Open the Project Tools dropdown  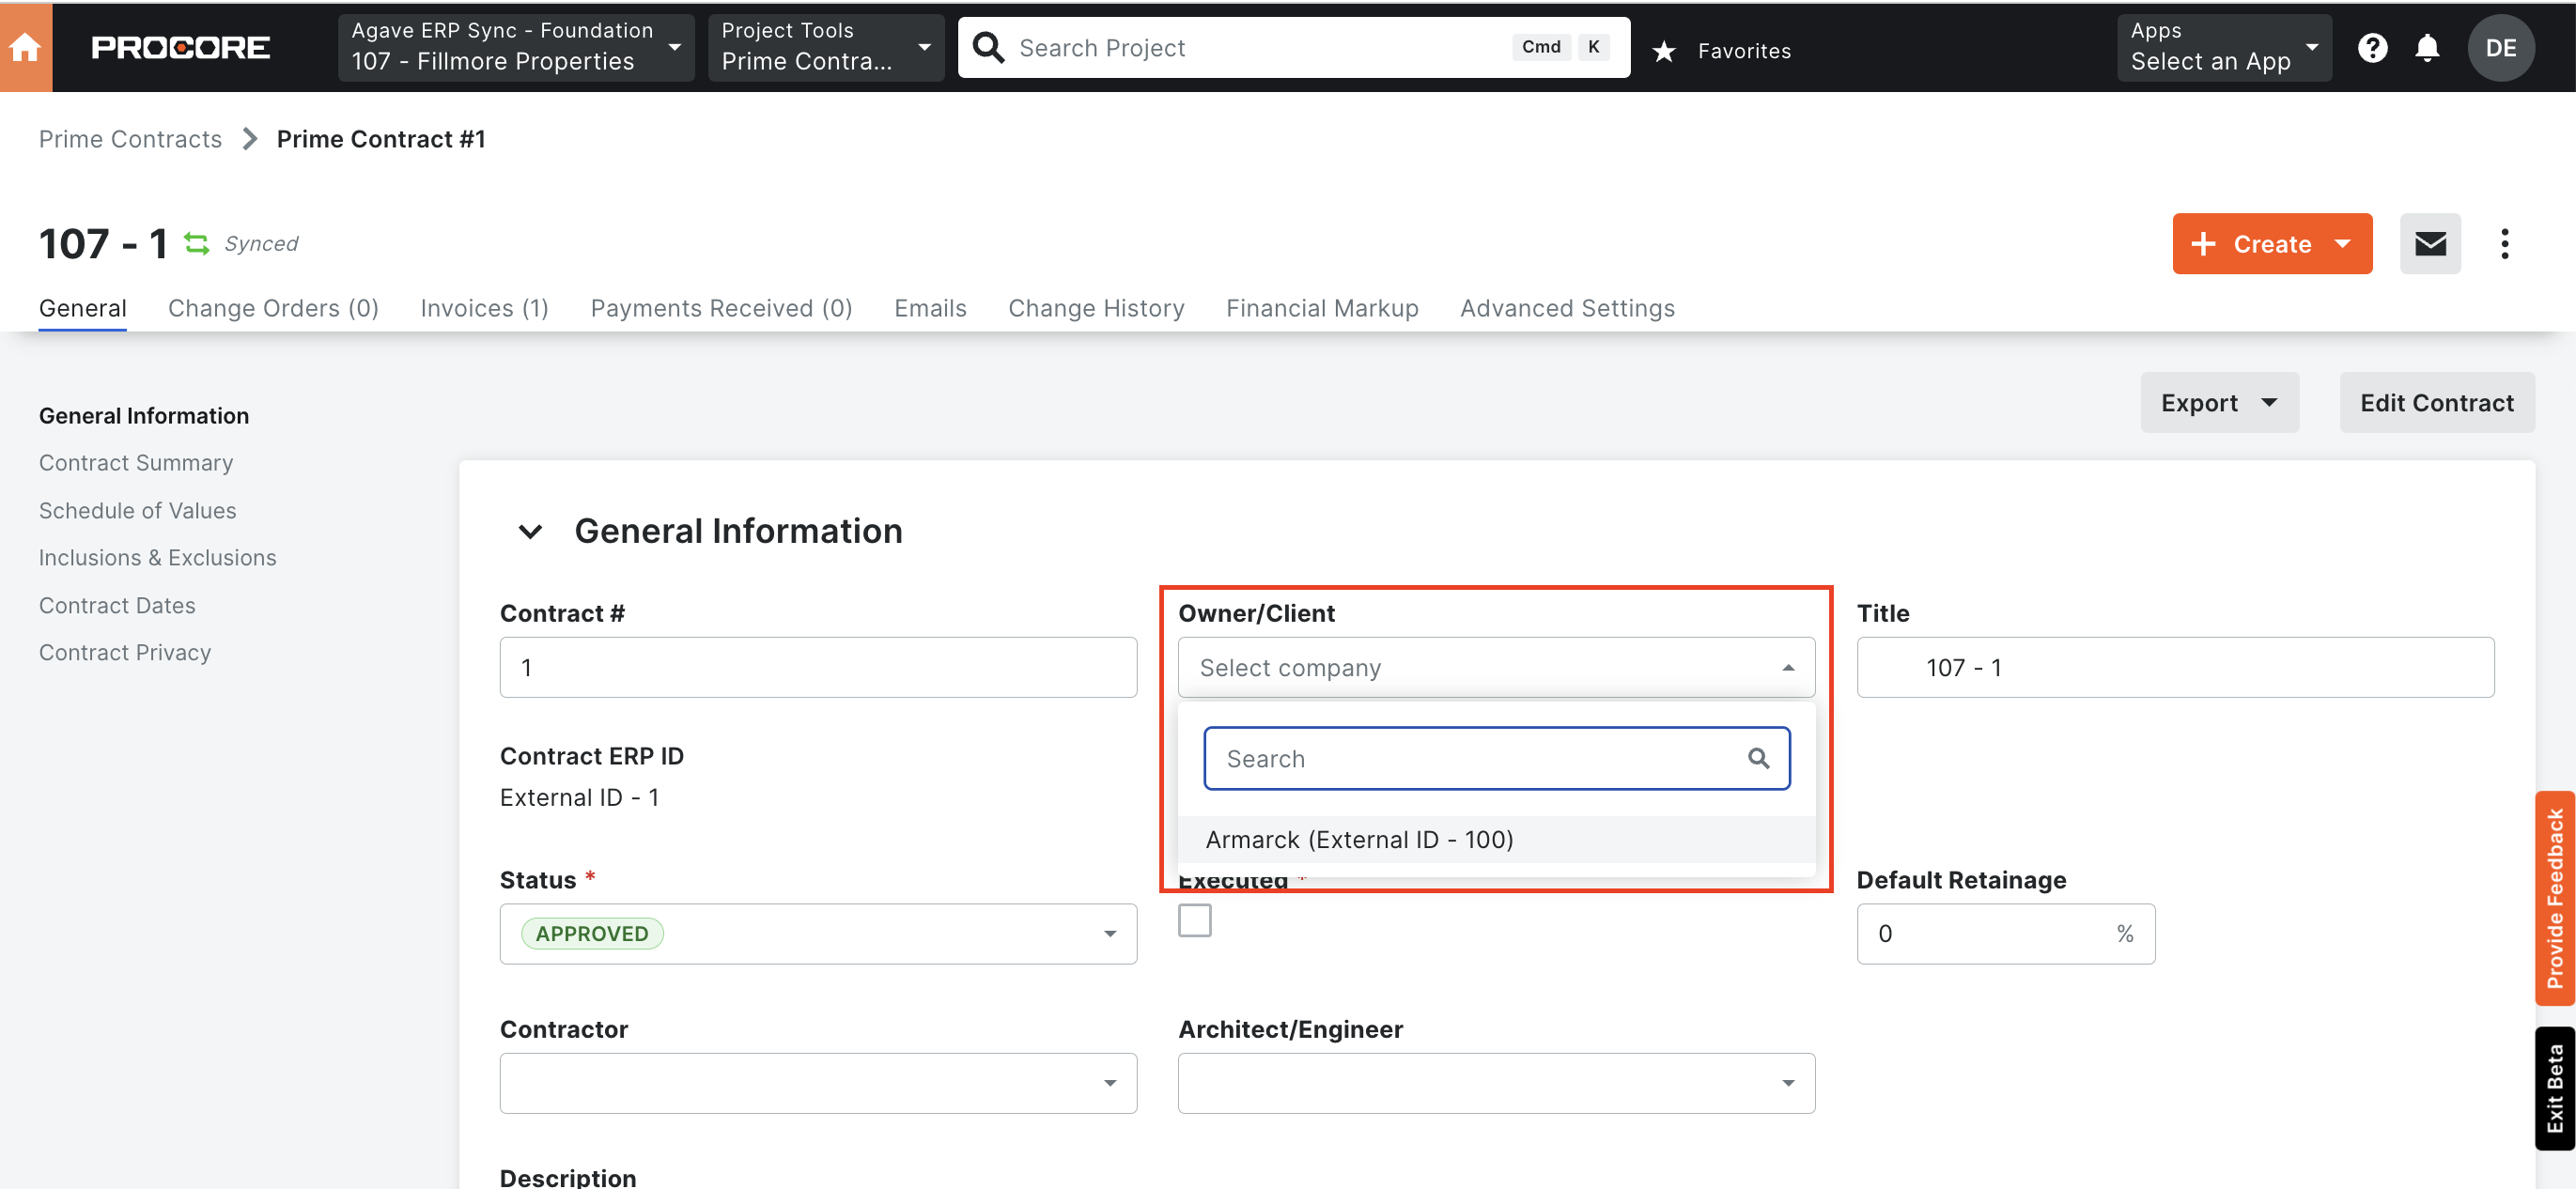pos(825,47)
